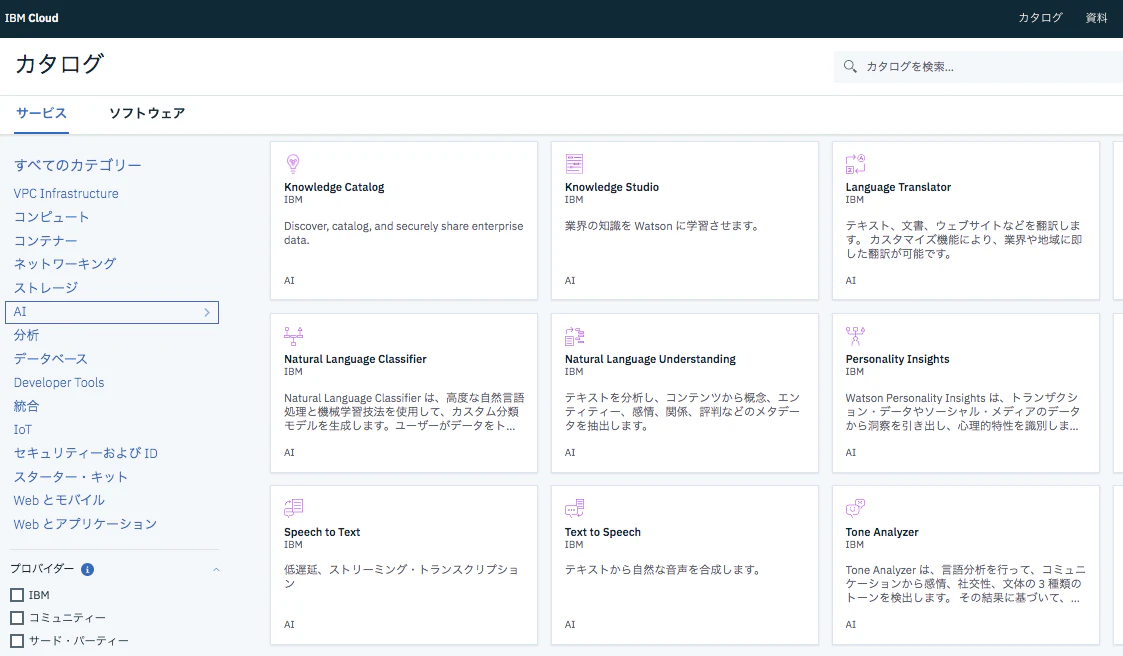The height and width of the screenshot is (656, 1123).
Task: Go to IBM Cloud home logo
Action: tap(32, 18)
